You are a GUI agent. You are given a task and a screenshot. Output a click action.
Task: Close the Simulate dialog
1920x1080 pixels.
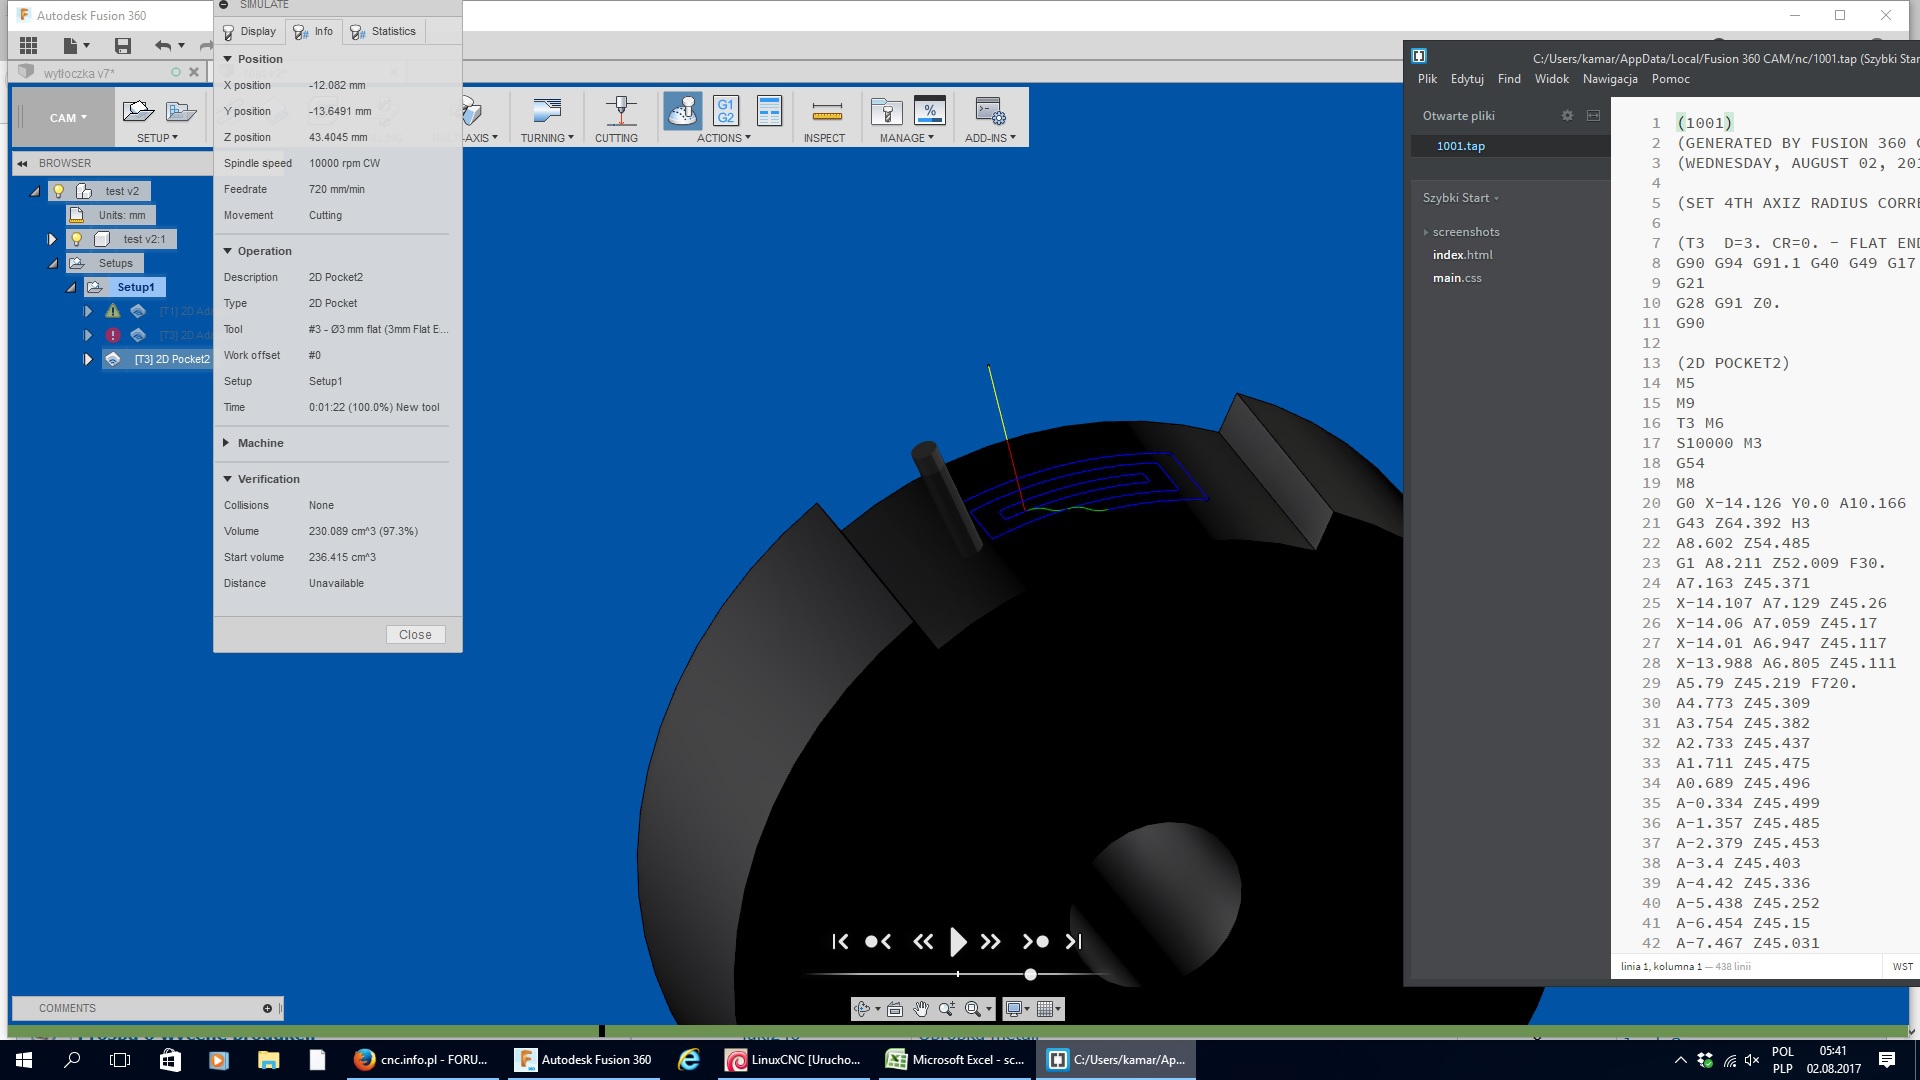[x=415, y=634]
